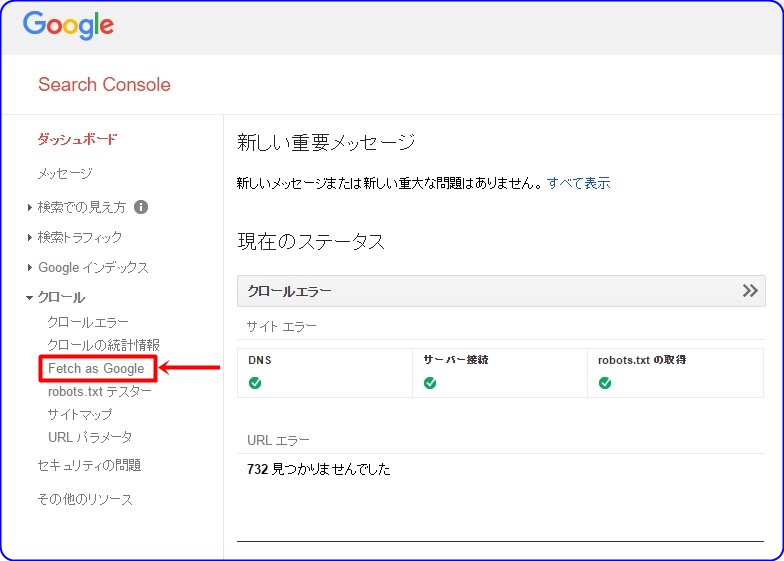Click the 新しい重要メッセージ heading
This screenshot has height=561, width=784.
pos(326,142)
